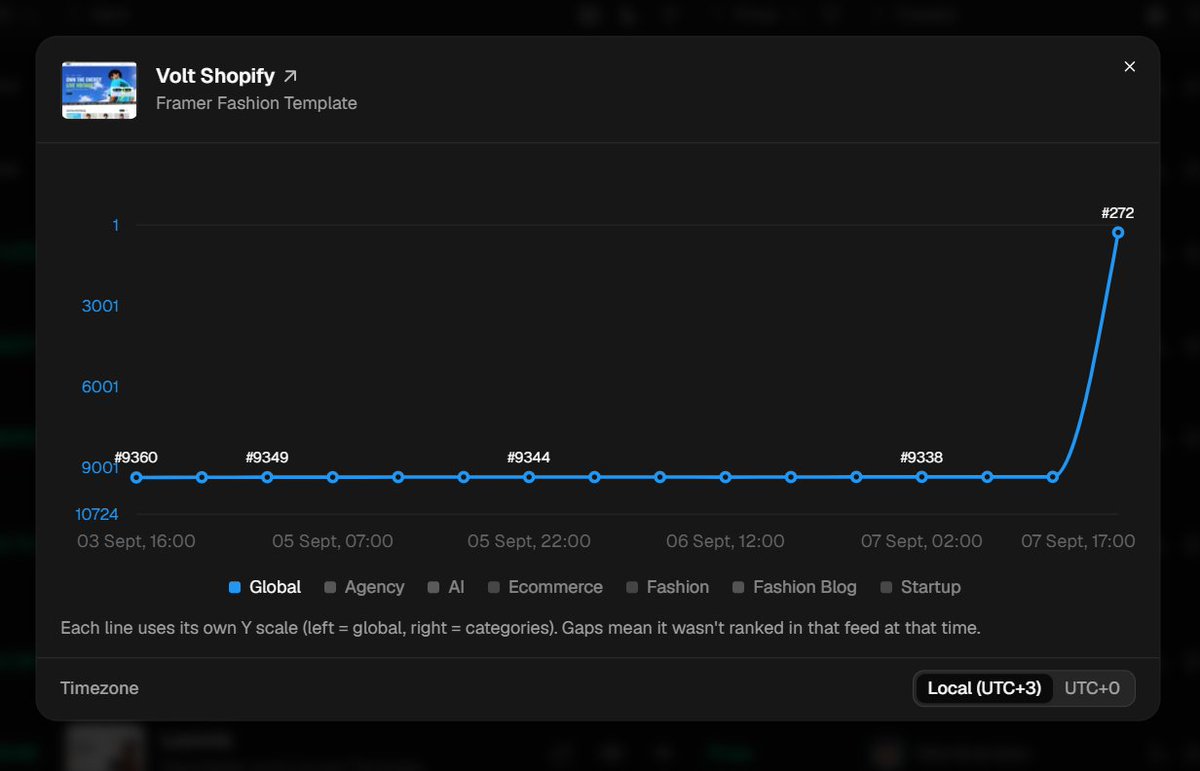Screen dimensions: 1200x771
Task: Click the #272 data point
Action: click(1118, 232)
